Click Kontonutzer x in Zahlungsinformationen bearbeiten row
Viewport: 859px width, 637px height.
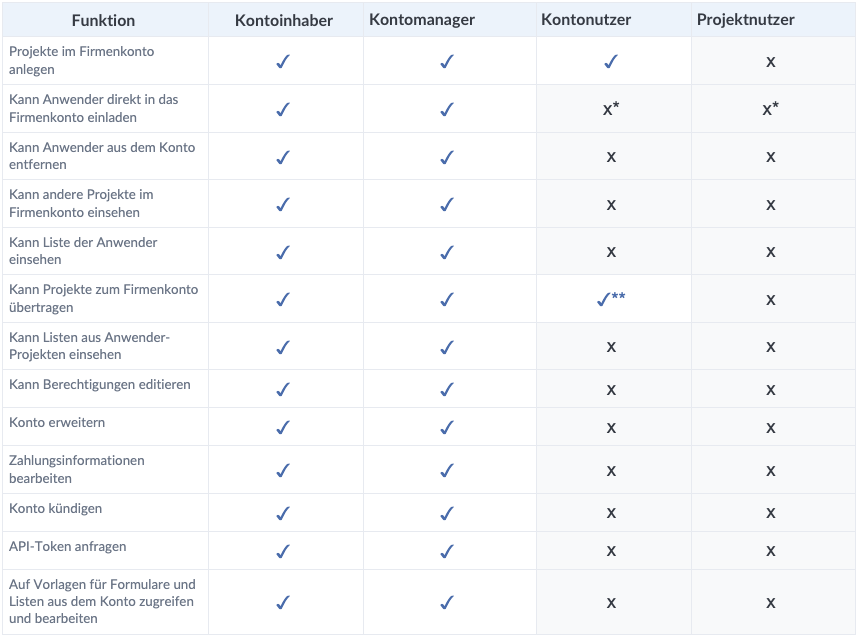tap(611, 471)
